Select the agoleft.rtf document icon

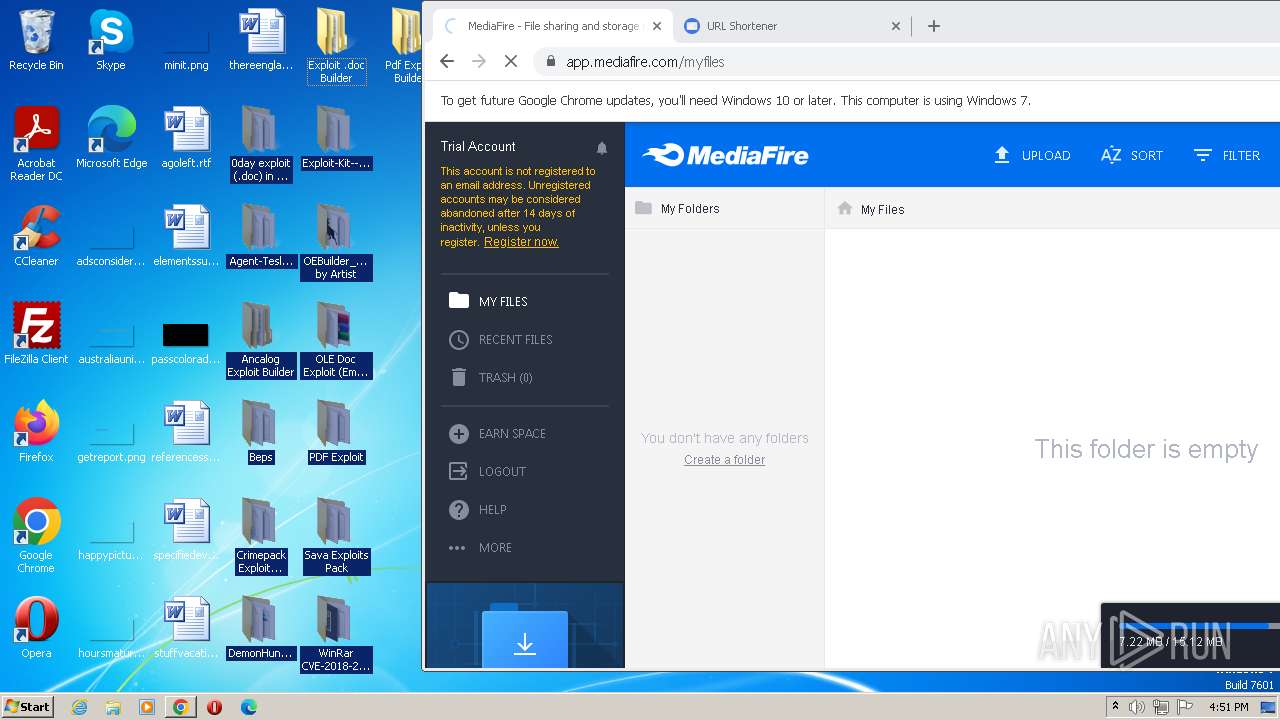186,138
